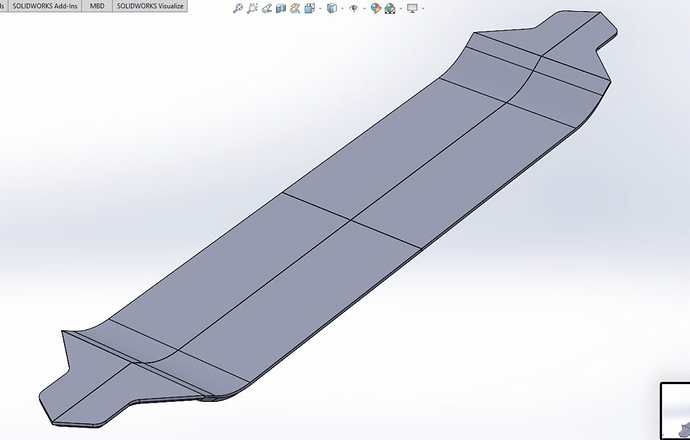Click the Display Style icon
The width and height of the screenshot is (690, 440).
point(331,8)
